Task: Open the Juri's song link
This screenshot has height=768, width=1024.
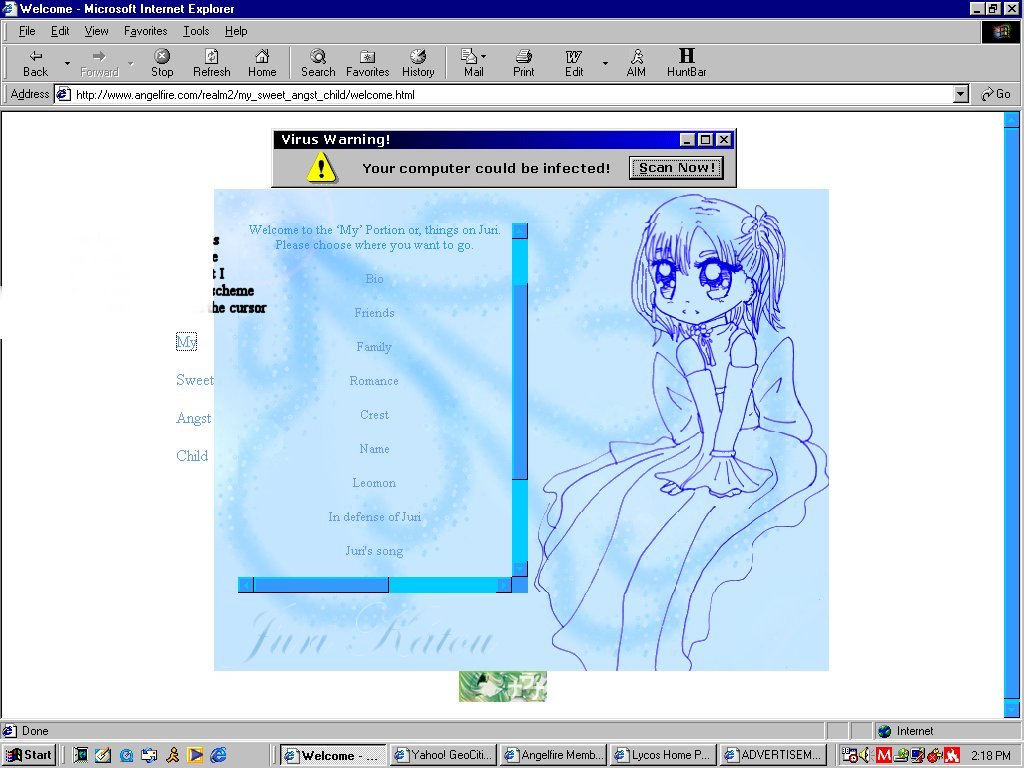Action: click(374, 551)
